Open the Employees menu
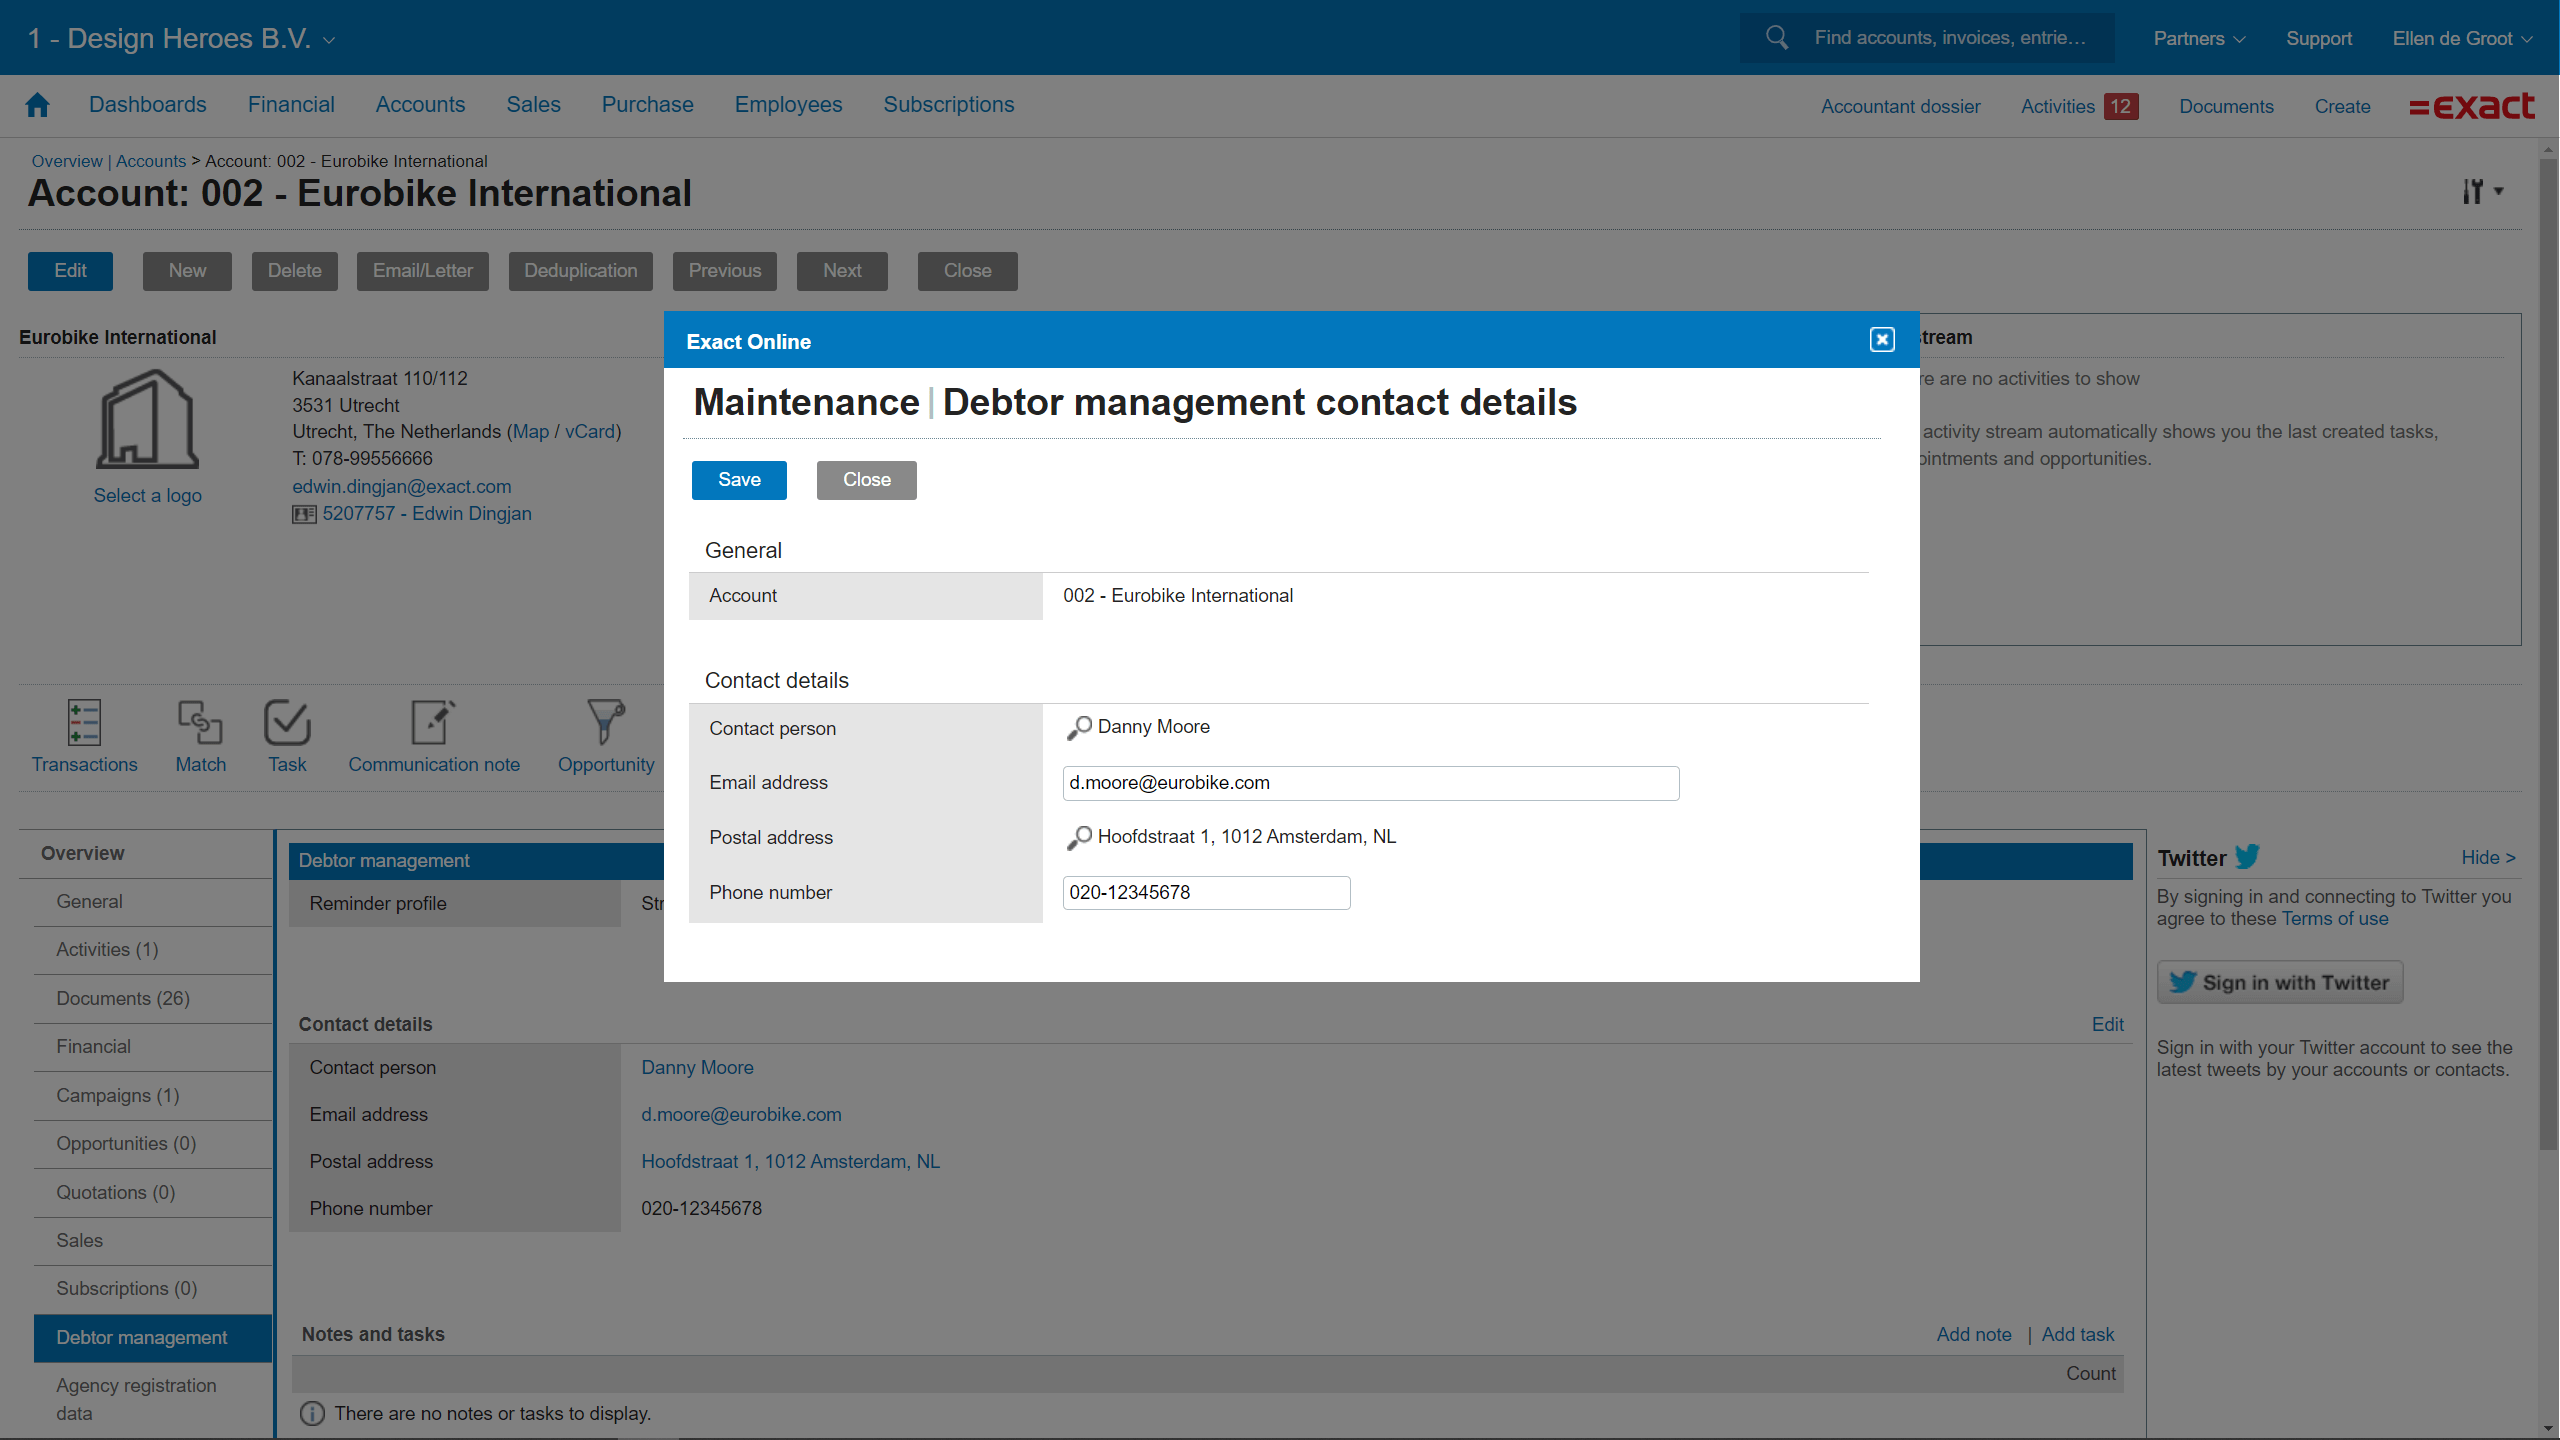This screenshot has height=1440, width=2560. [788, 104]
